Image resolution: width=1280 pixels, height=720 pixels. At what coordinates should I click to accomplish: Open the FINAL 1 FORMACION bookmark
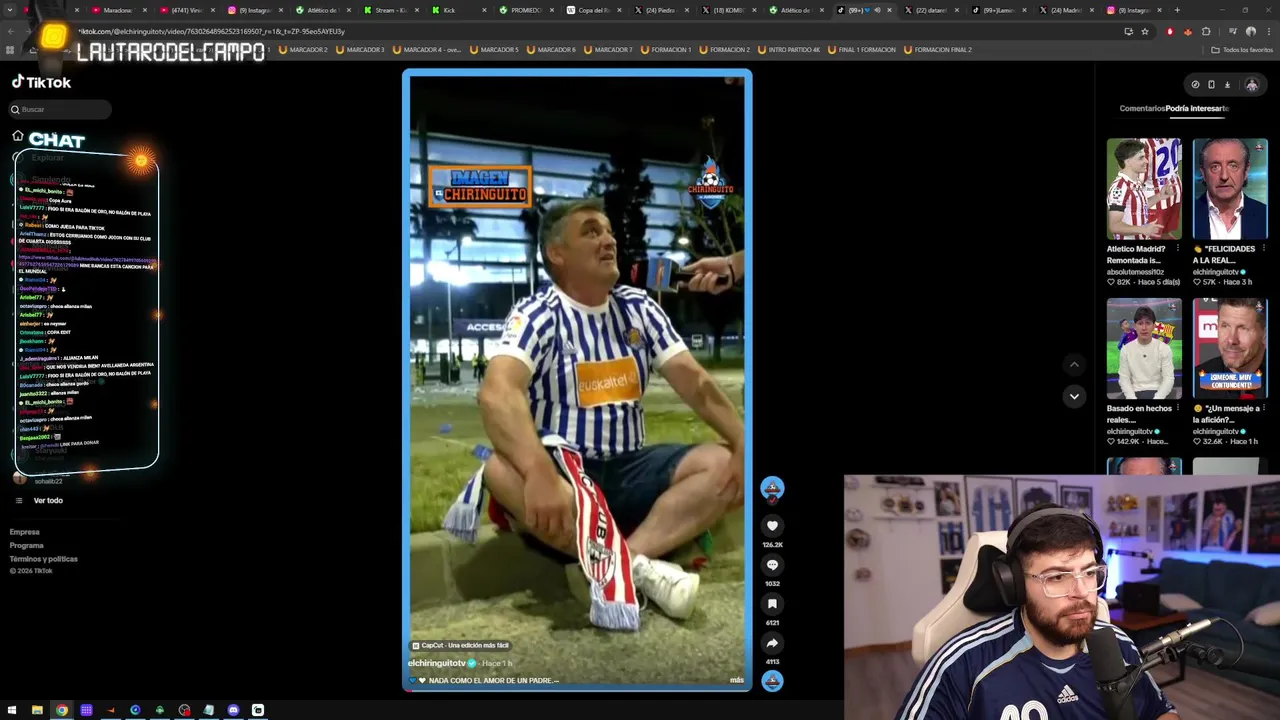pos(861,49)
